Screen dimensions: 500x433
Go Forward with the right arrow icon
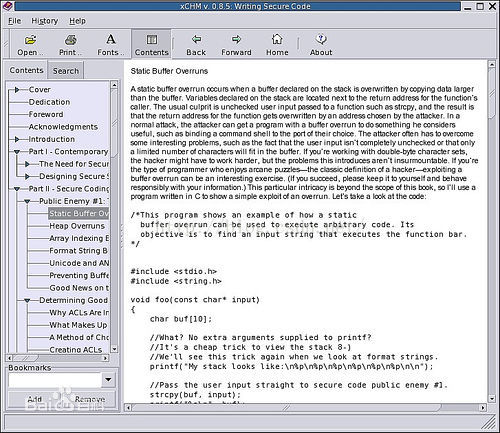[x=236, y=39]
